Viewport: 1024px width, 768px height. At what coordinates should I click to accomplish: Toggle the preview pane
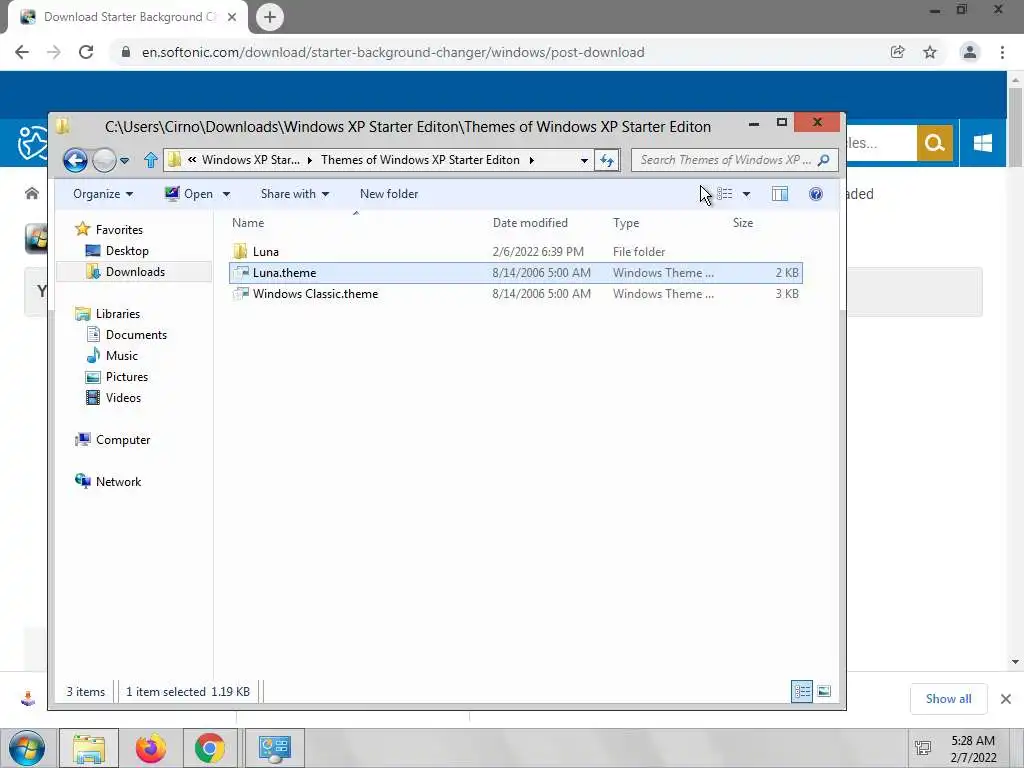780,194
